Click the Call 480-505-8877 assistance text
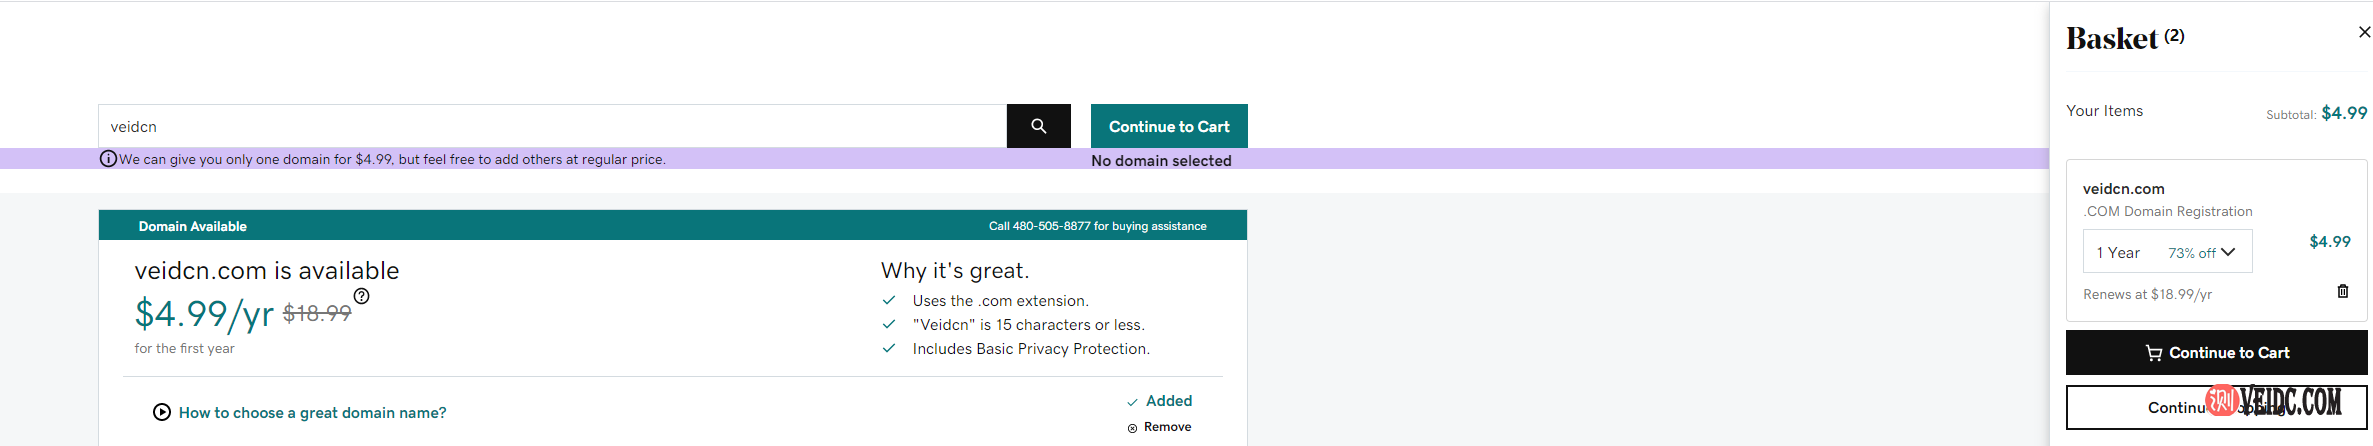This screenshot has width=2373, height=446. pos(1097,226)
